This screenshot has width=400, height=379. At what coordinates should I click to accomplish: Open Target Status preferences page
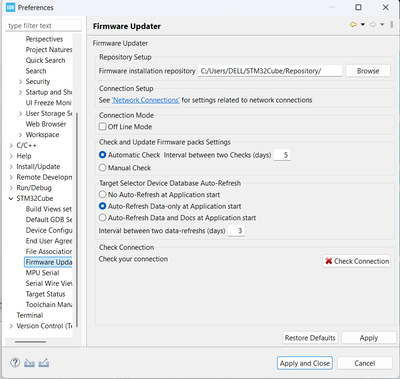(x=45, y=294)
